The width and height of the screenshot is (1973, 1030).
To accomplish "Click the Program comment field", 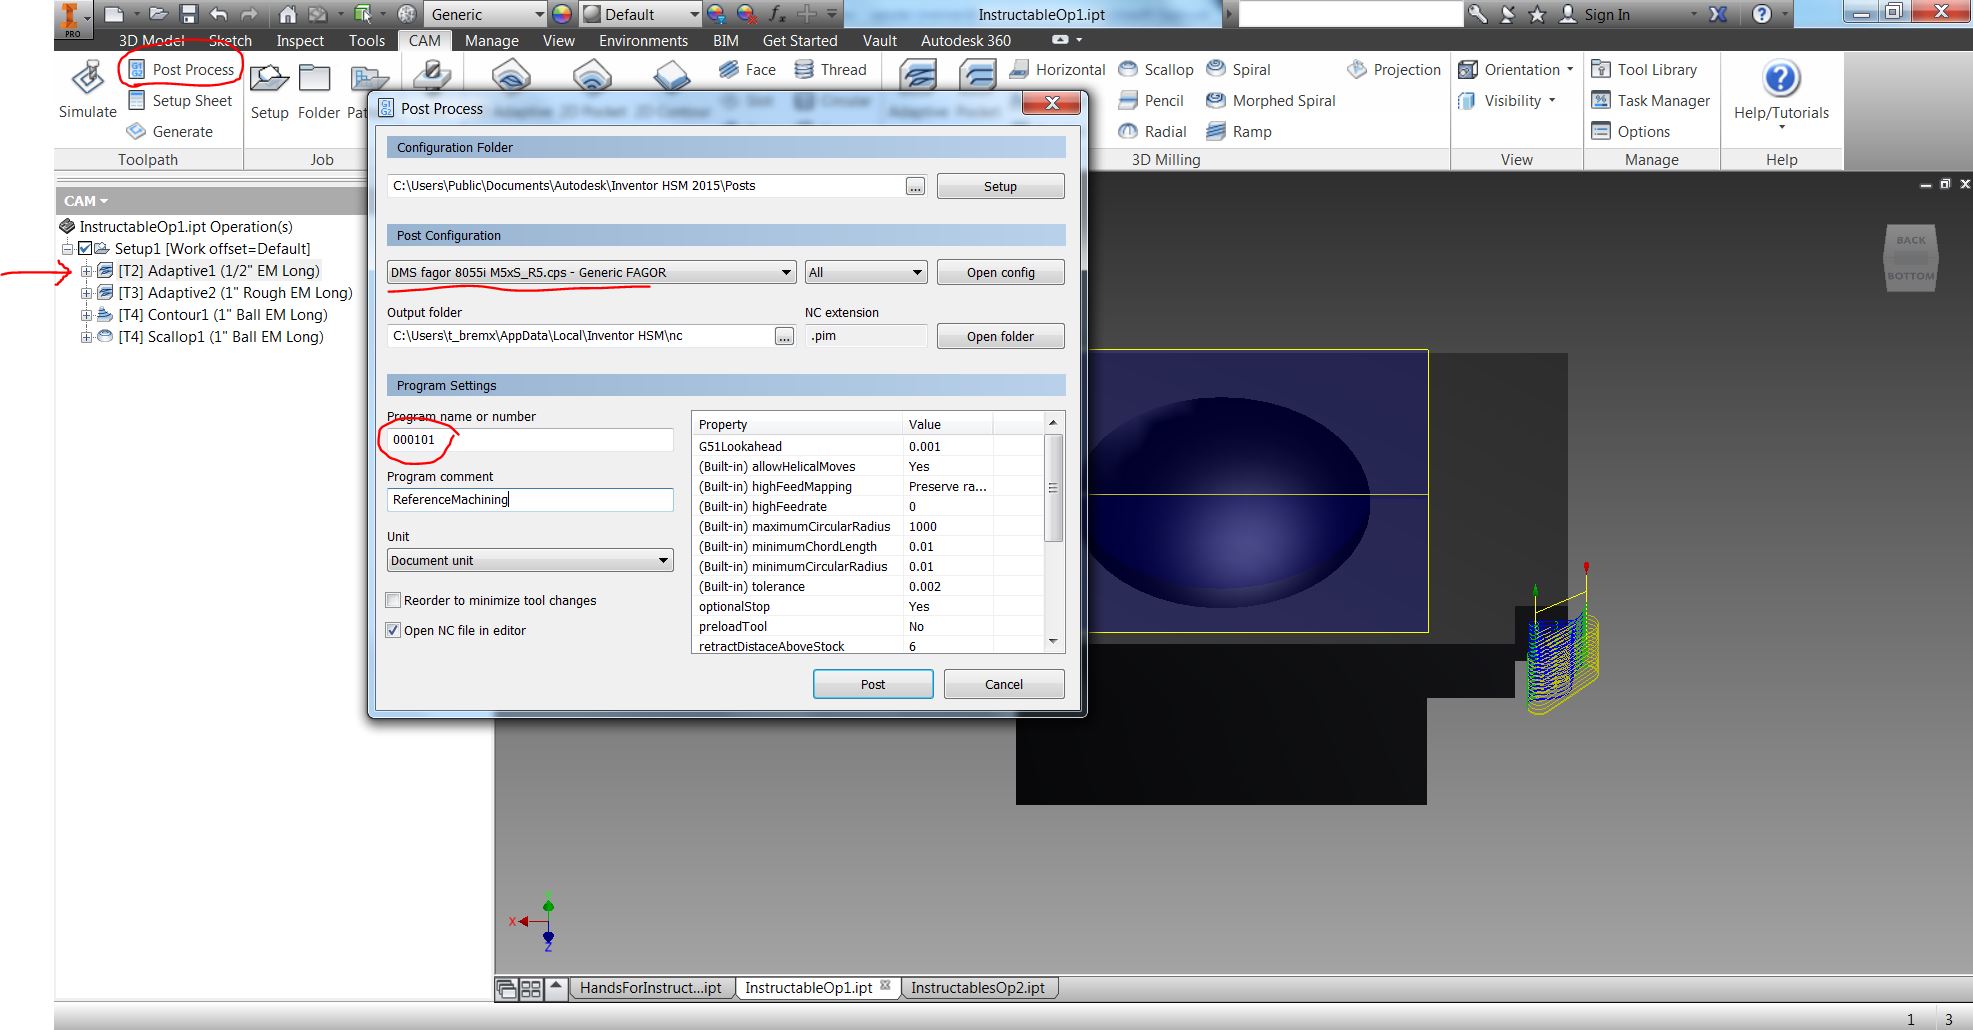I will (530, 500).
